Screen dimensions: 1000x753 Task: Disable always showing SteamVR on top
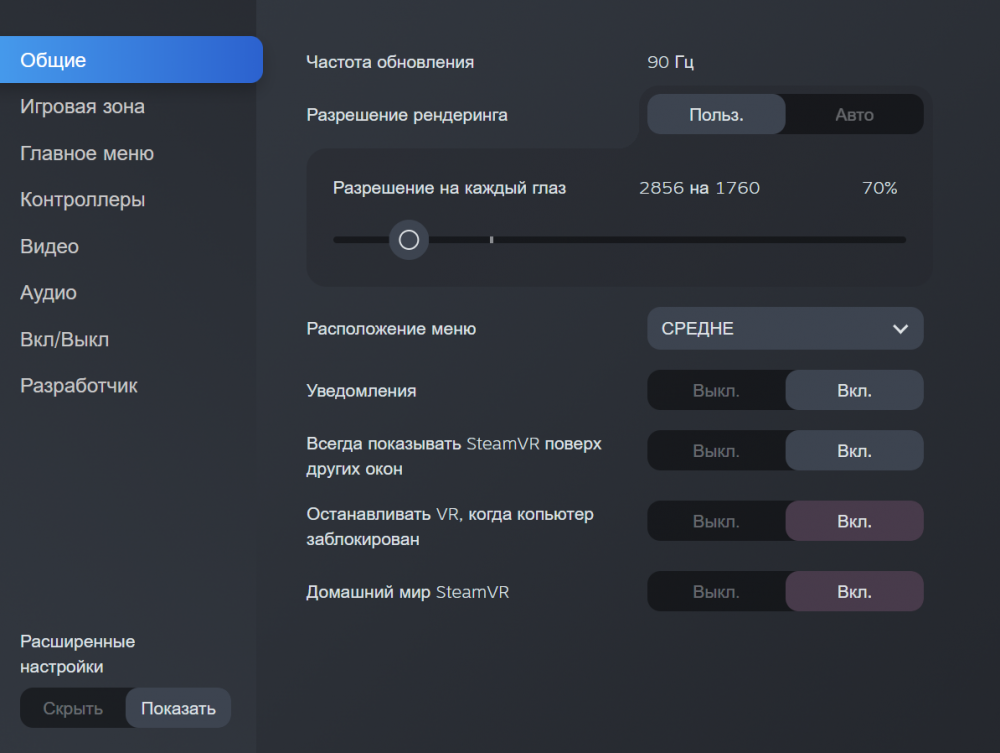tap(716, 451)
